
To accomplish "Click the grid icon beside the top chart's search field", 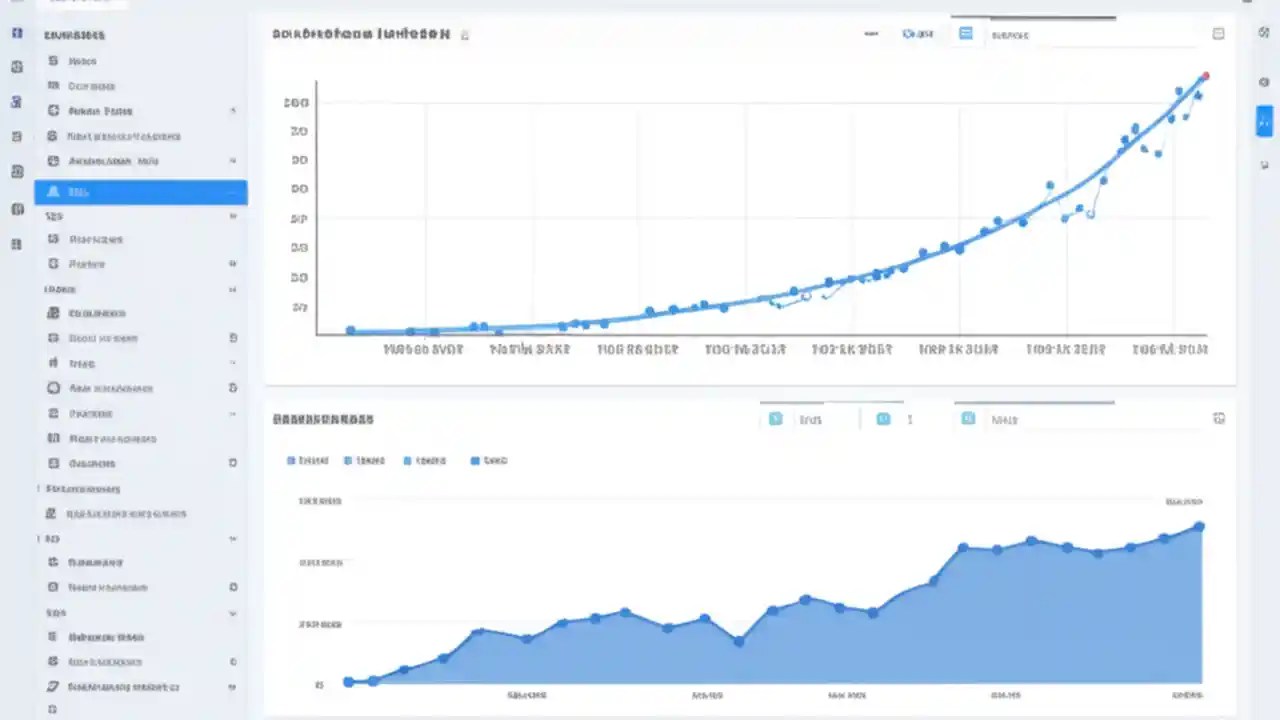I will (x=966, y=33).
